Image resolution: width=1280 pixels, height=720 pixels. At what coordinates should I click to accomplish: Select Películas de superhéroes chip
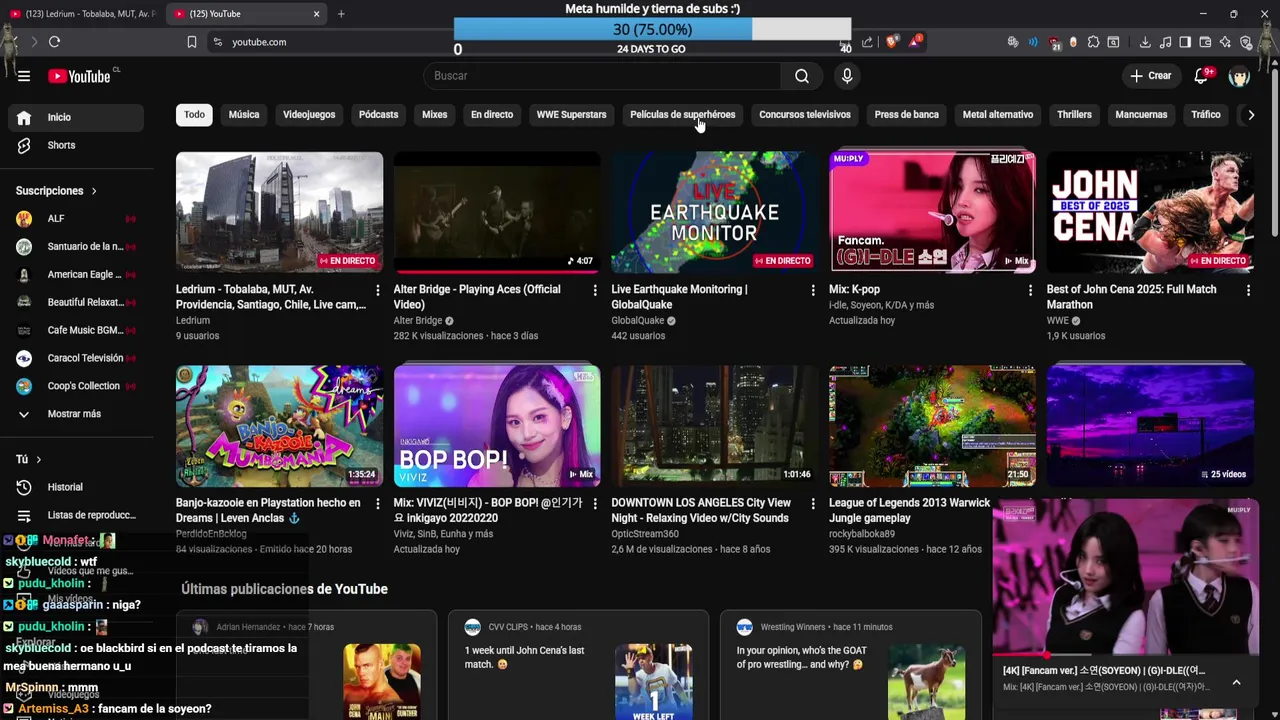(682, 115)
